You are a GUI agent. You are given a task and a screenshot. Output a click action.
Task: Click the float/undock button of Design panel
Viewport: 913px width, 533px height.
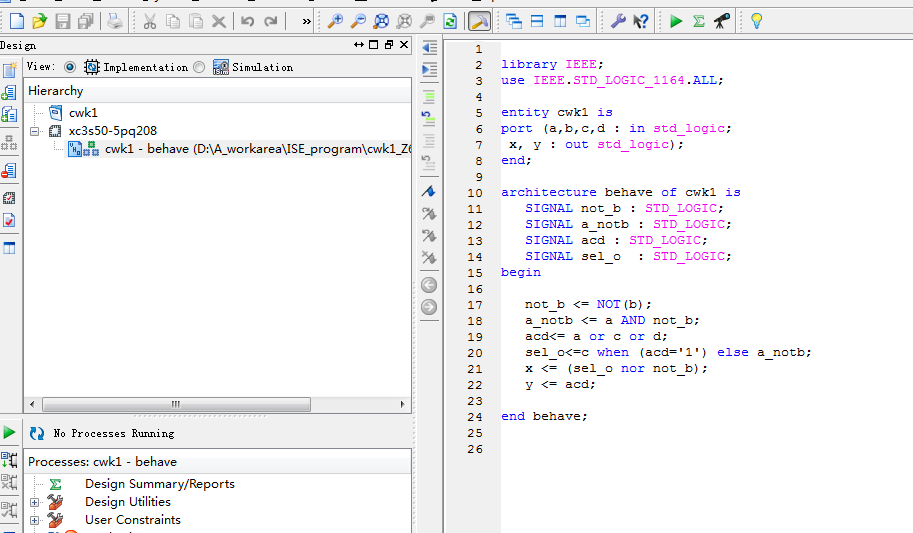tap(389, 45)
